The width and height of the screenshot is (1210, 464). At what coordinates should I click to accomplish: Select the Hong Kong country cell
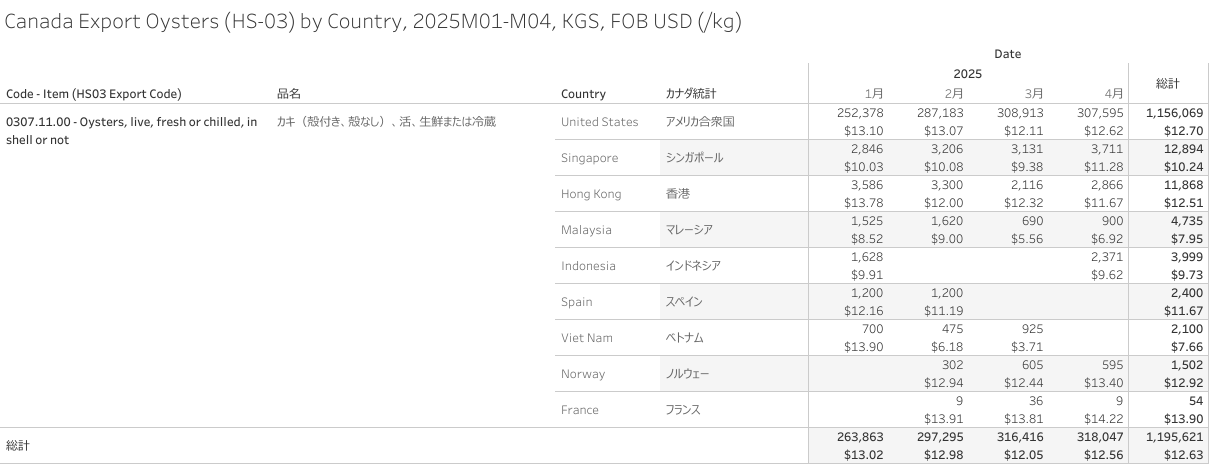[x=591, y=194]
